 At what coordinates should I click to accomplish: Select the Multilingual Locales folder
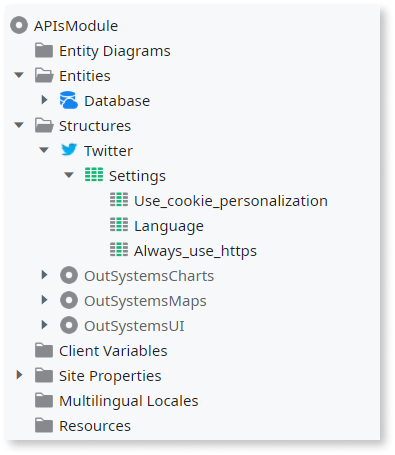point(117,401)
